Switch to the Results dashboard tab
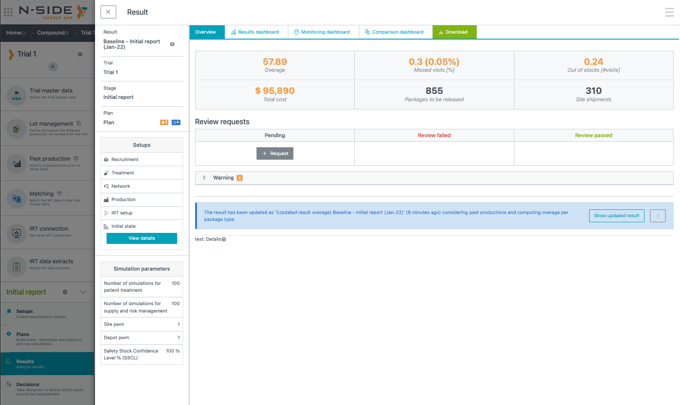This screenshot has width=680, height=405. coord(255,32)
